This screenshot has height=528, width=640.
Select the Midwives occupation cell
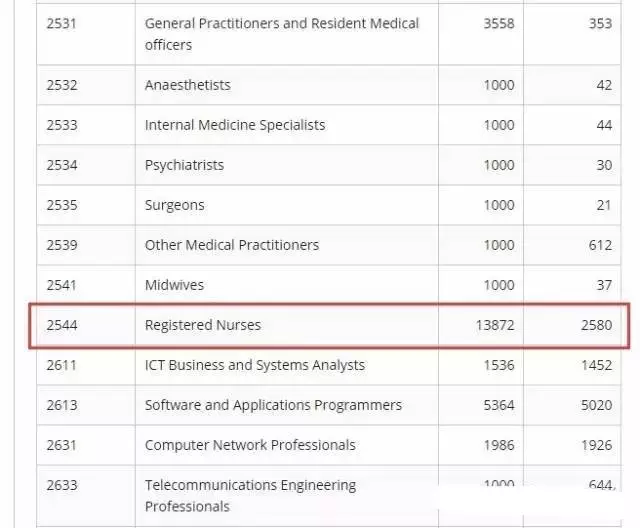point(174,285)
